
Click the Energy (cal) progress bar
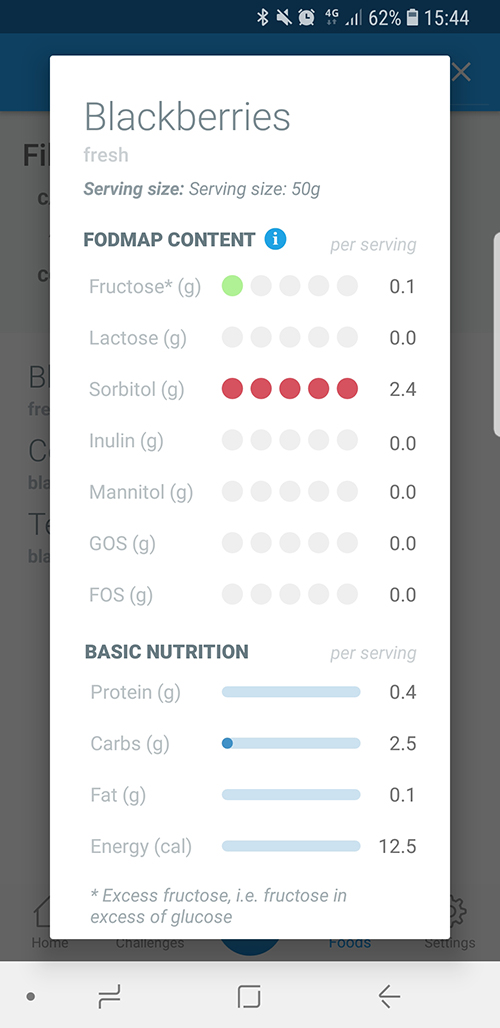click(x=291, y=846)
